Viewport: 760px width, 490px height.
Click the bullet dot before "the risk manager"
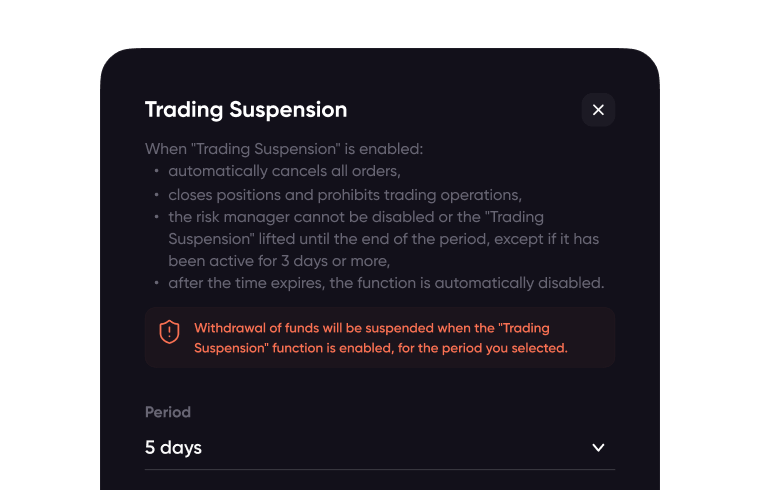pos(157,217)
